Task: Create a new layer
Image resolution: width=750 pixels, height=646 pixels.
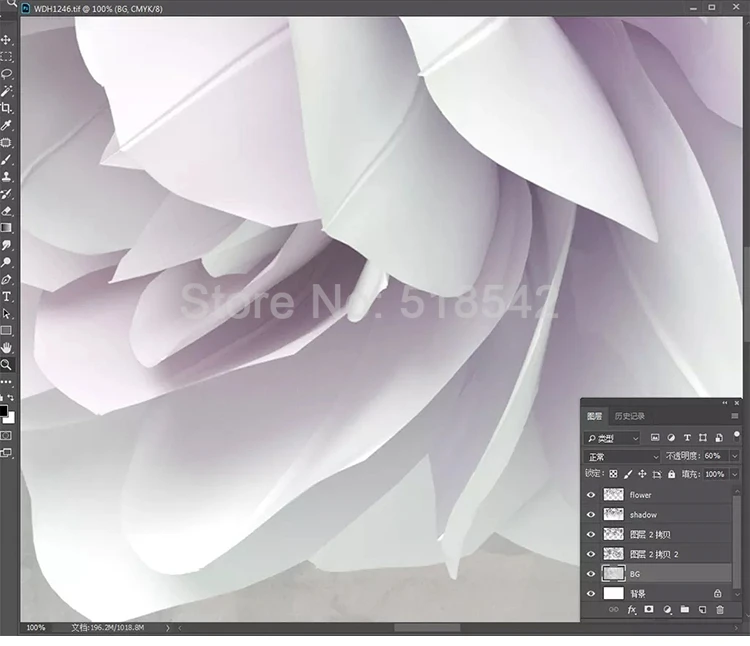Action: pos(702,610)
